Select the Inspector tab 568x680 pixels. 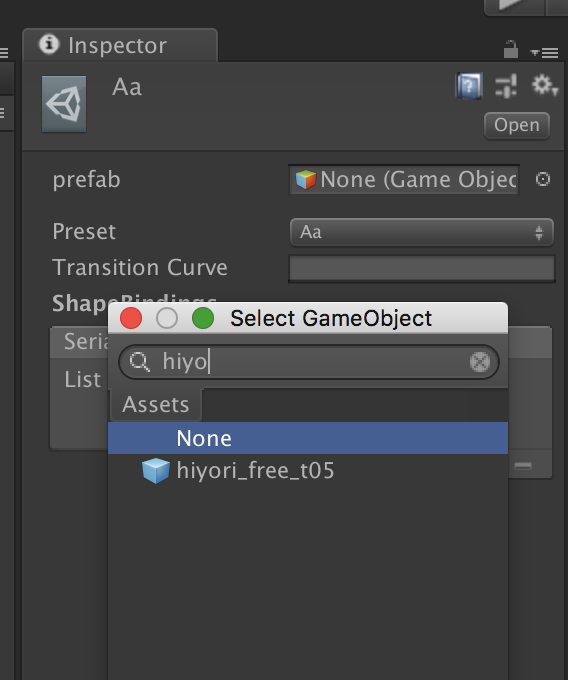click(120, 45)
